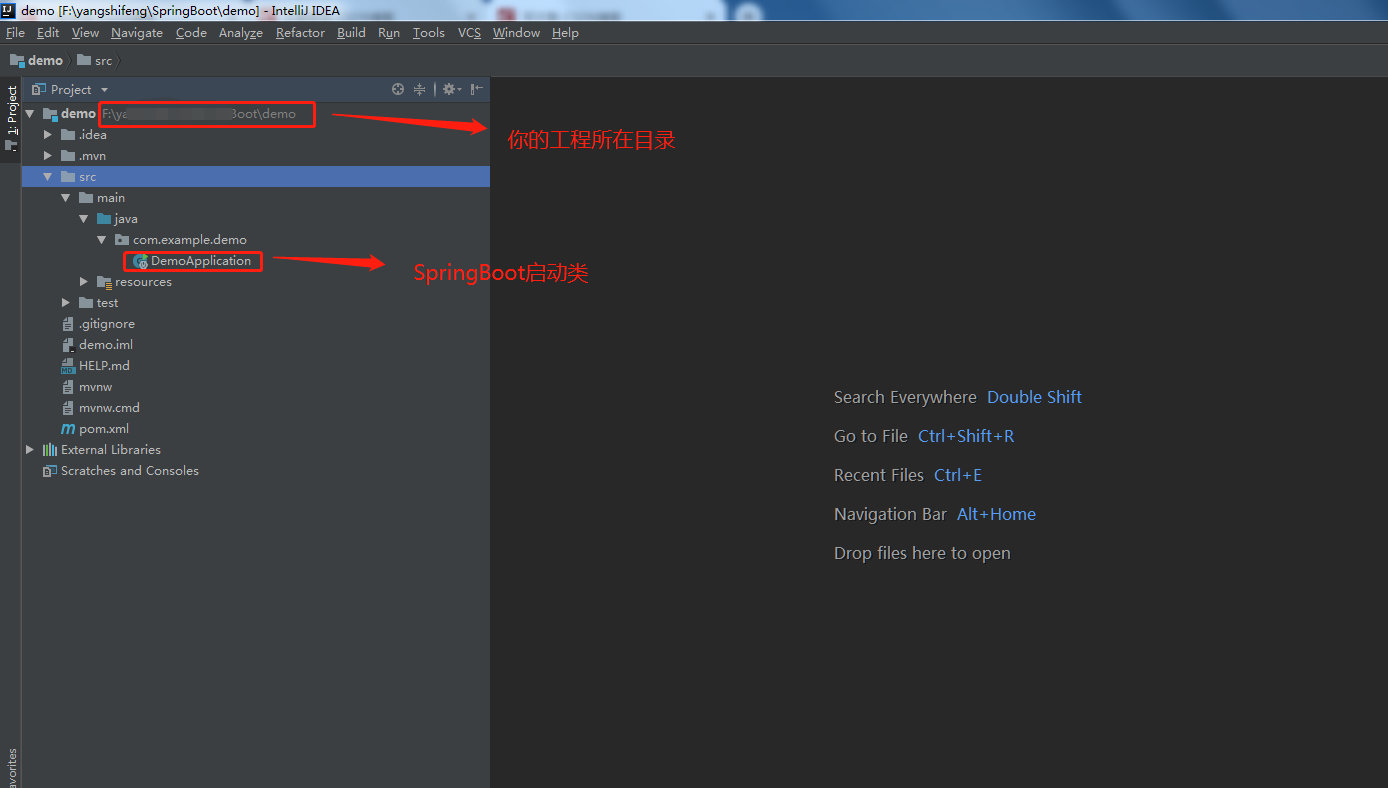Expand the resources folder
The image size is (1388, 788).
84,282
